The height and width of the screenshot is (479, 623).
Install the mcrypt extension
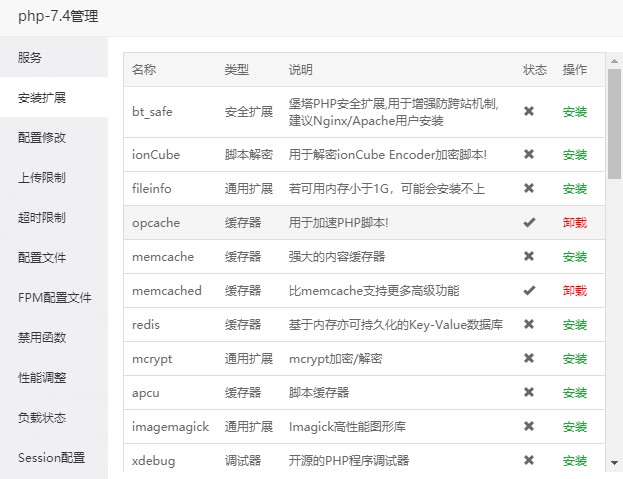(575, 359)
